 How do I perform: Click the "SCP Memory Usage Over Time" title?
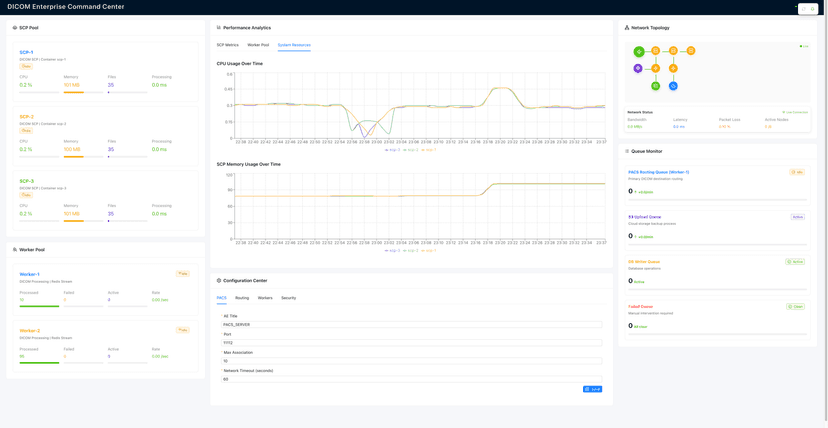click(249, 164)
